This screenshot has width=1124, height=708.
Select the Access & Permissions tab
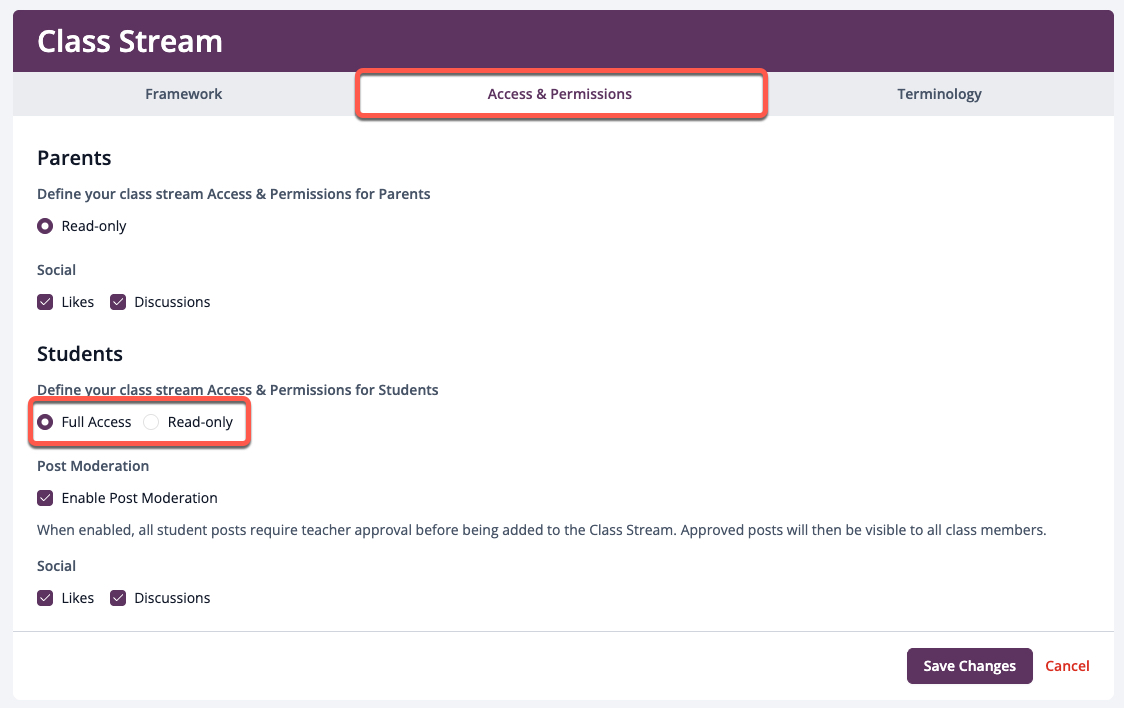[x=560, y=94]
